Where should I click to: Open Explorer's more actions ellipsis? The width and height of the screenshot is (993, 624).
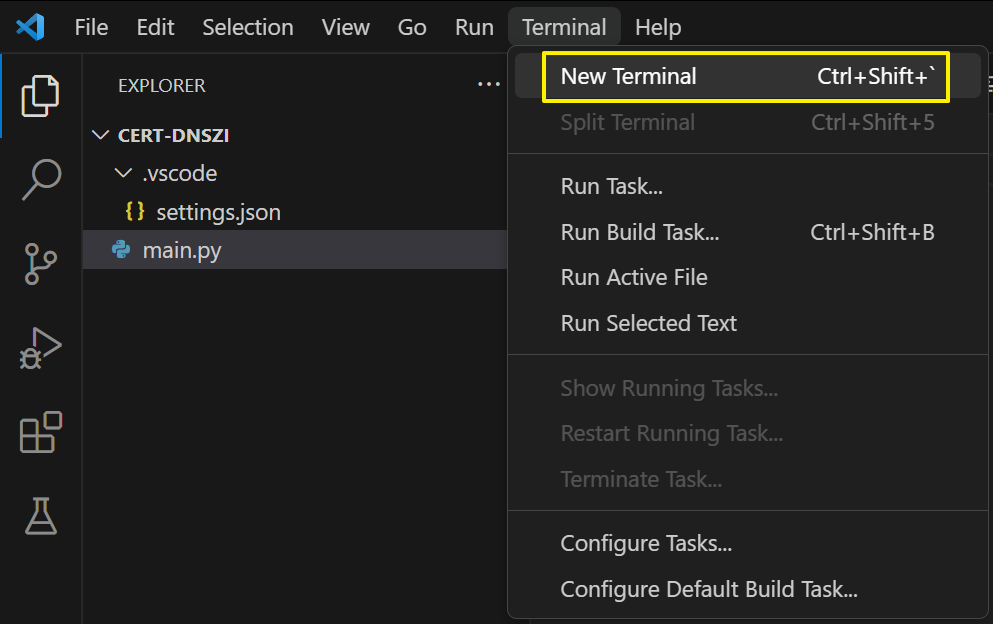click(488, 85)
